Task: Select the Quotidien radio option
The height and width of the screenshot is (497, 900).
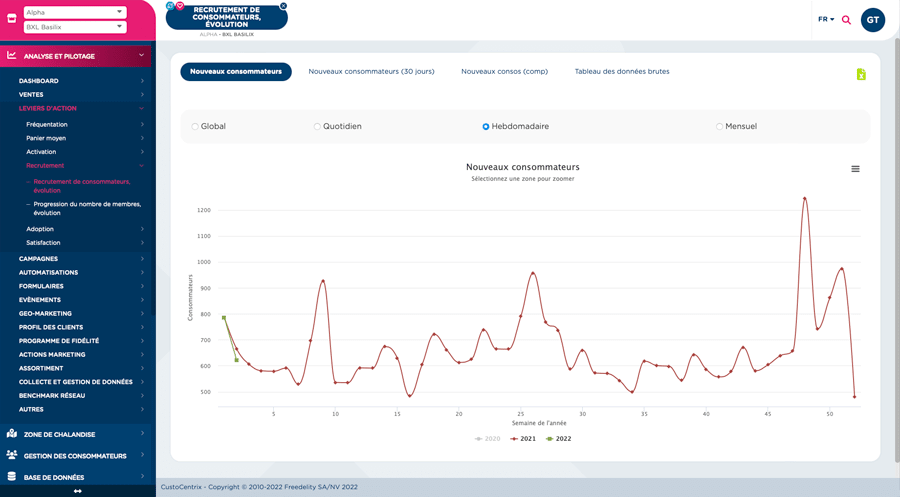Action: pyautogui.click(x=317, y=127)
